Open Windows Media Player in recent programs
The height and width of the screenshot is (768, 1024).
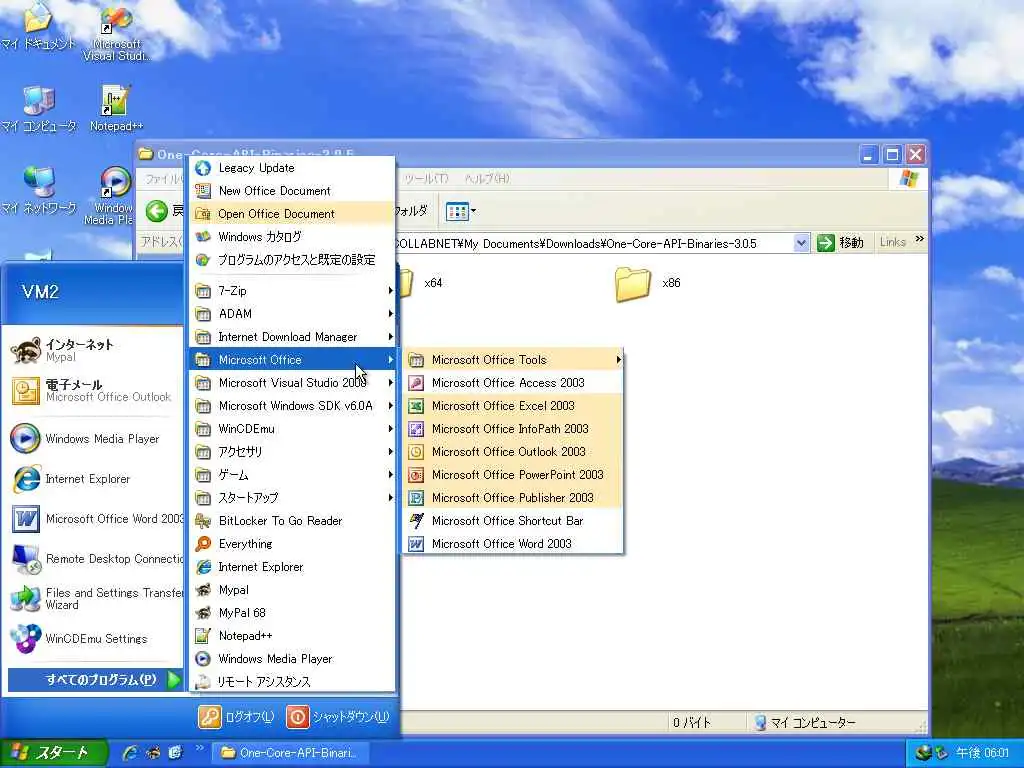pos(95,439)
